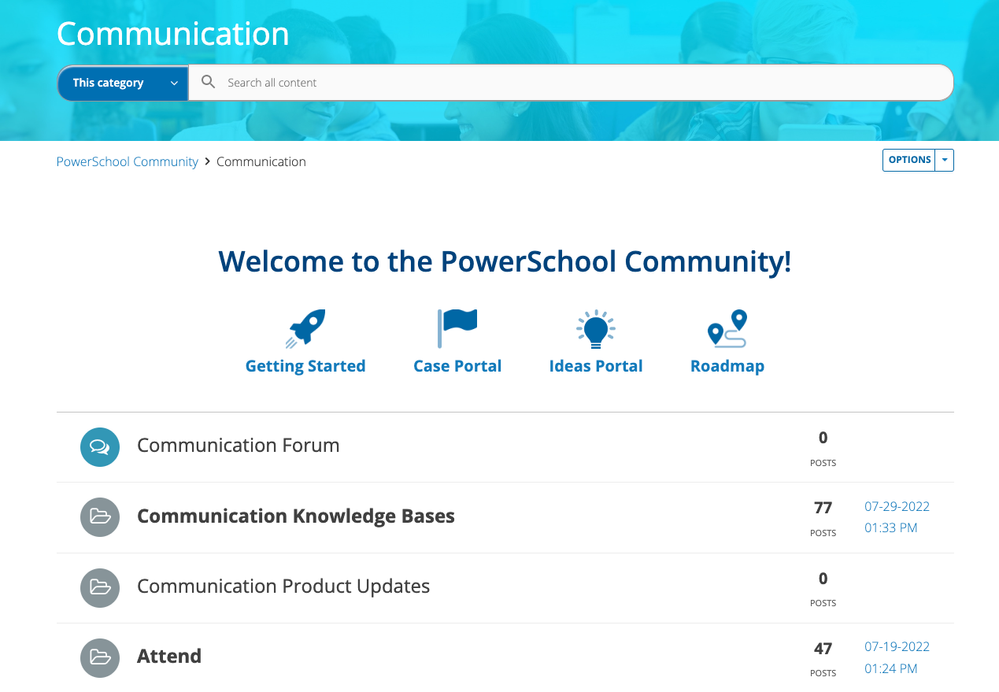Select the Ideas Portal lightbulb icon
This screenshot has height=692, width=999.
(x=596, y=329)
